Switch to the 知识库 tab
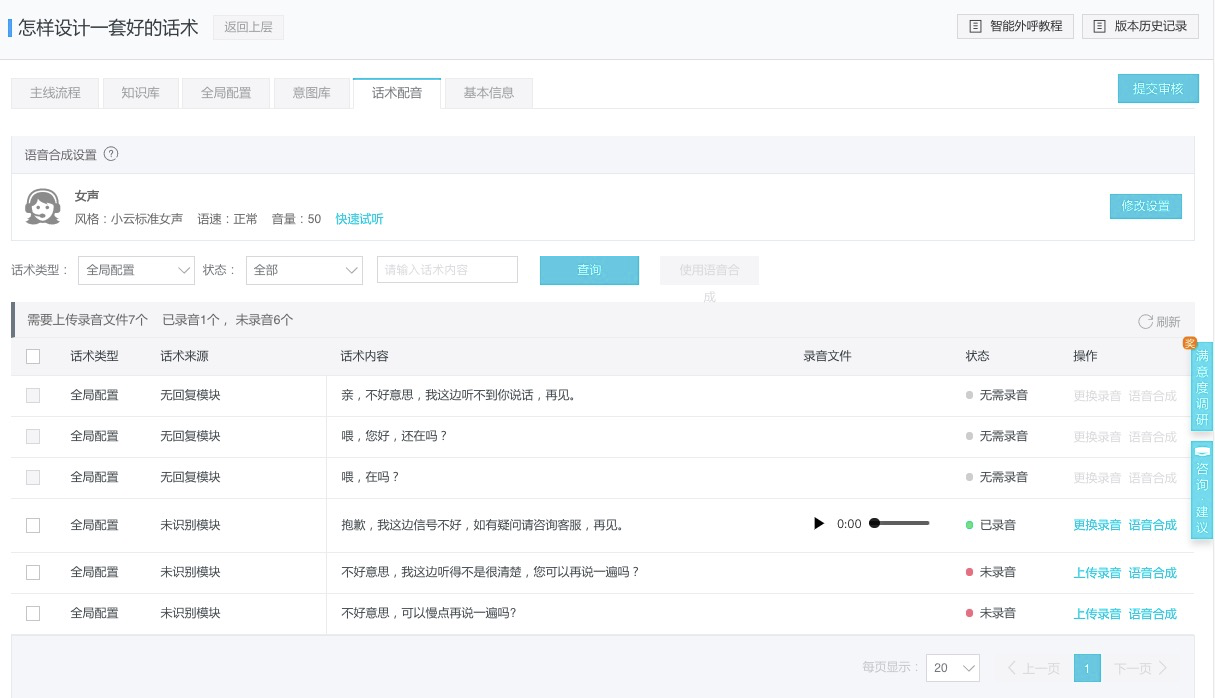 click(140, 93)
